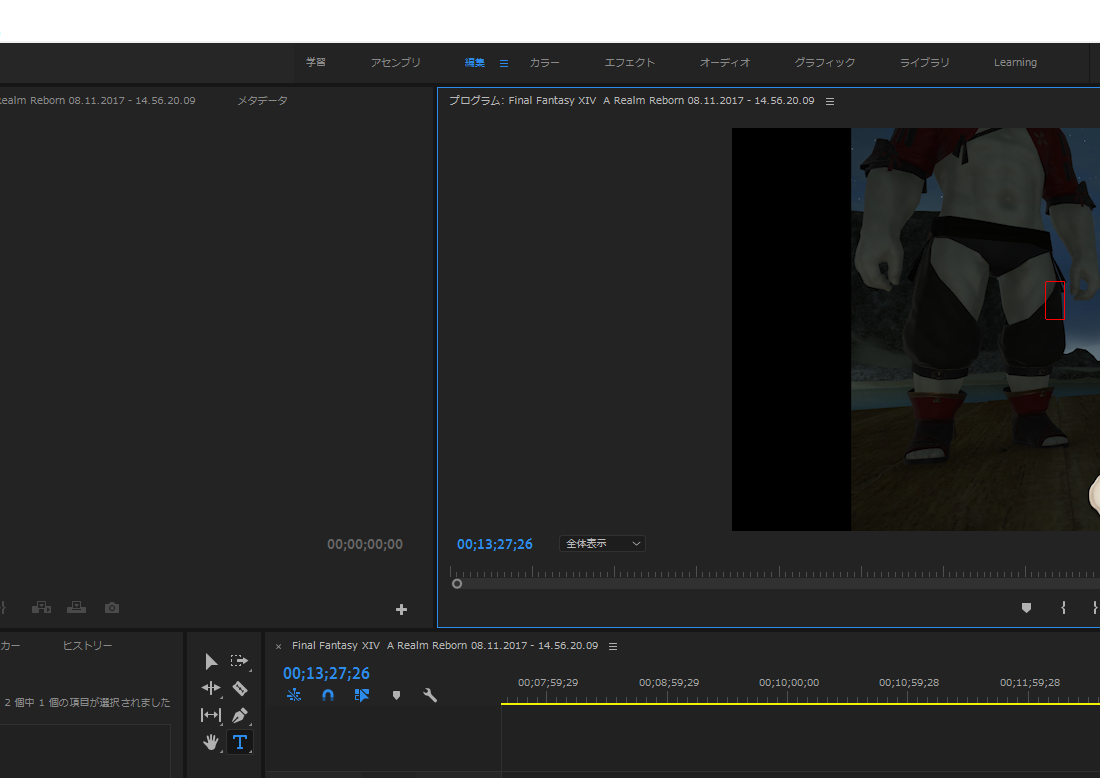1100x778 pixels.
Task: Click the Export Frame camera icon
Action: pyautogui.click(x=111, y=607)
